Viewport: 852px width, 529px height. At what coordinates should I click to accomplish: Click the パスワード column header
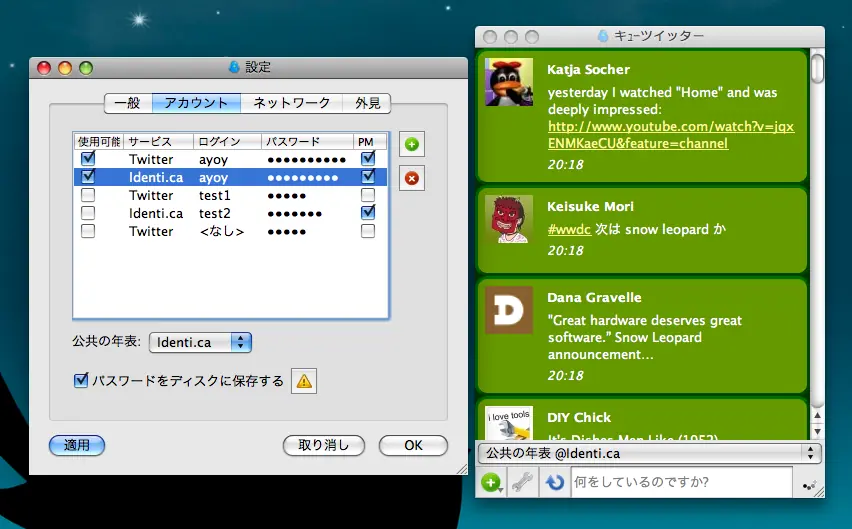307,142
